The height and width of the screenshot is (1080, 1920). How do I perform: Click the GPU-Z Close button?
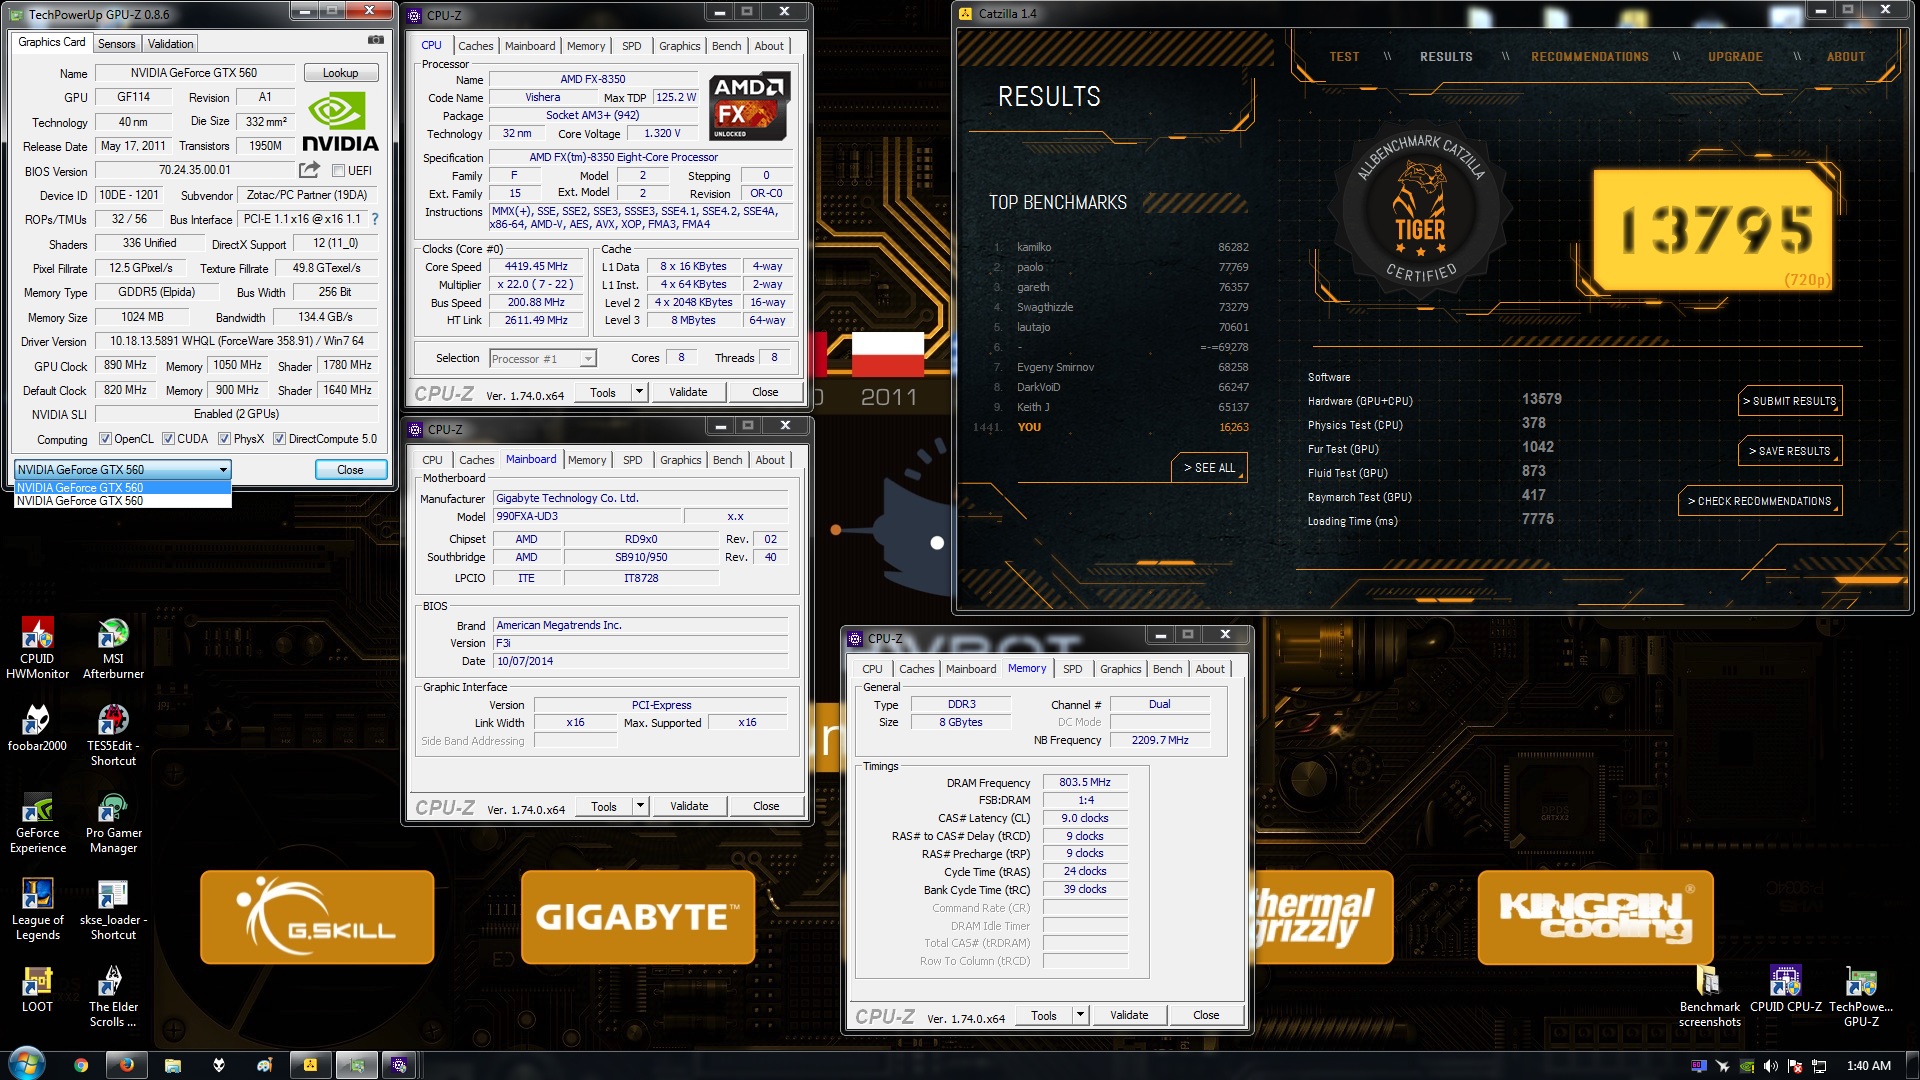point(350,470)
